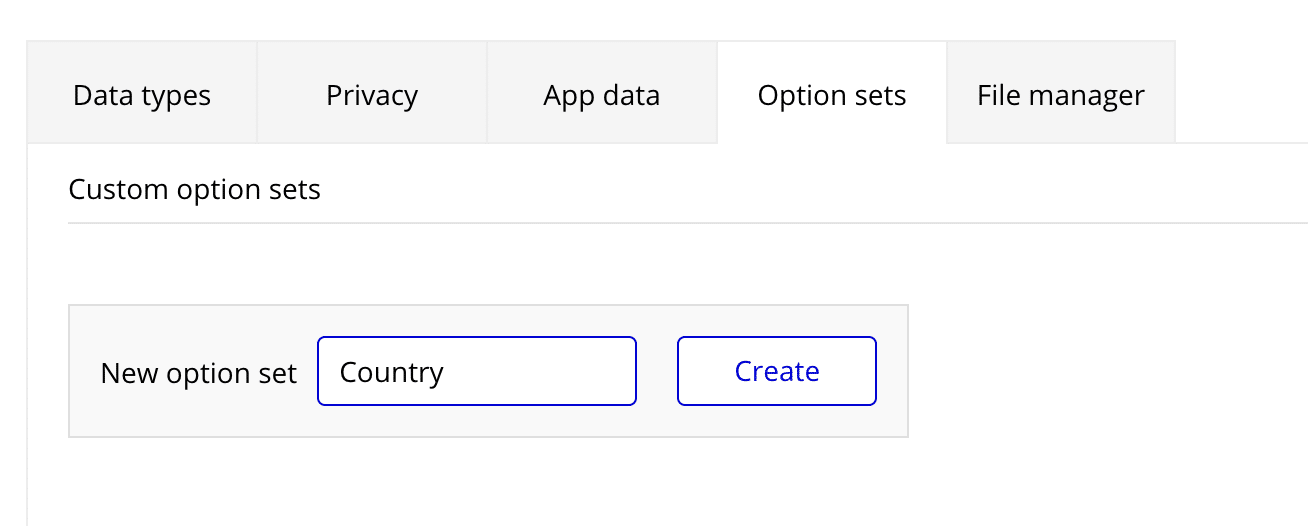Open the File manager tab
This screenshot has height=526, width=1308.
(x=1060, y=95)
